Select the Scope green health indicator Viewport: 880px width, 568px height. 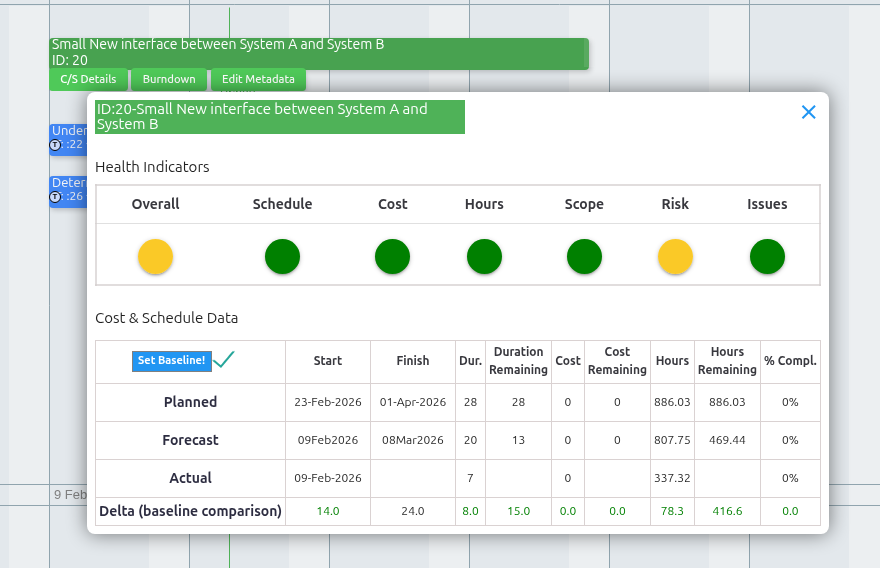point(584,256)
